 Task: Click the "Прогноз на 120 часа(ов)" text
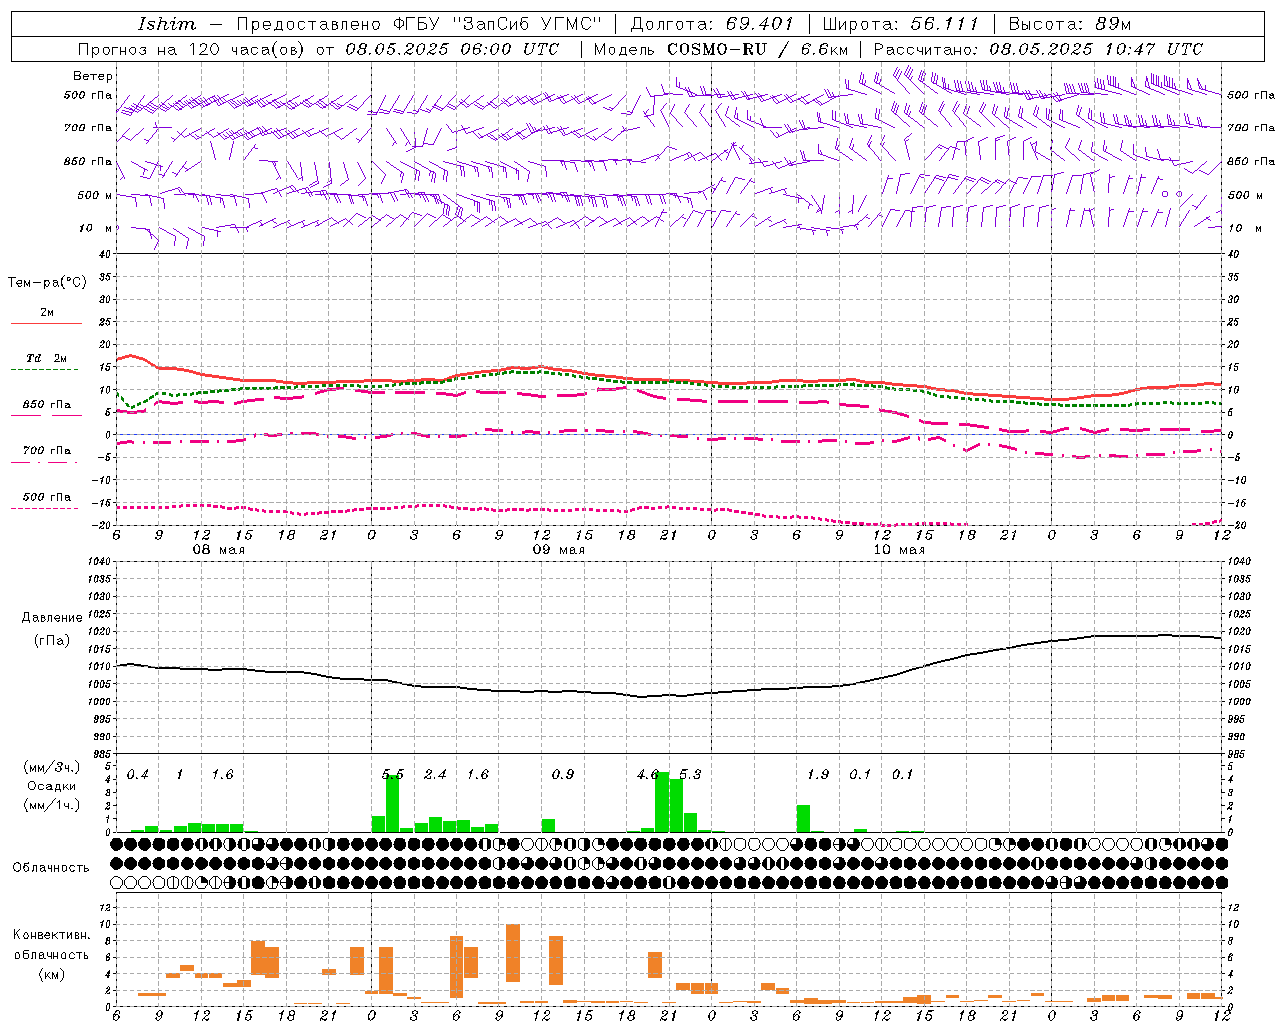192,49
